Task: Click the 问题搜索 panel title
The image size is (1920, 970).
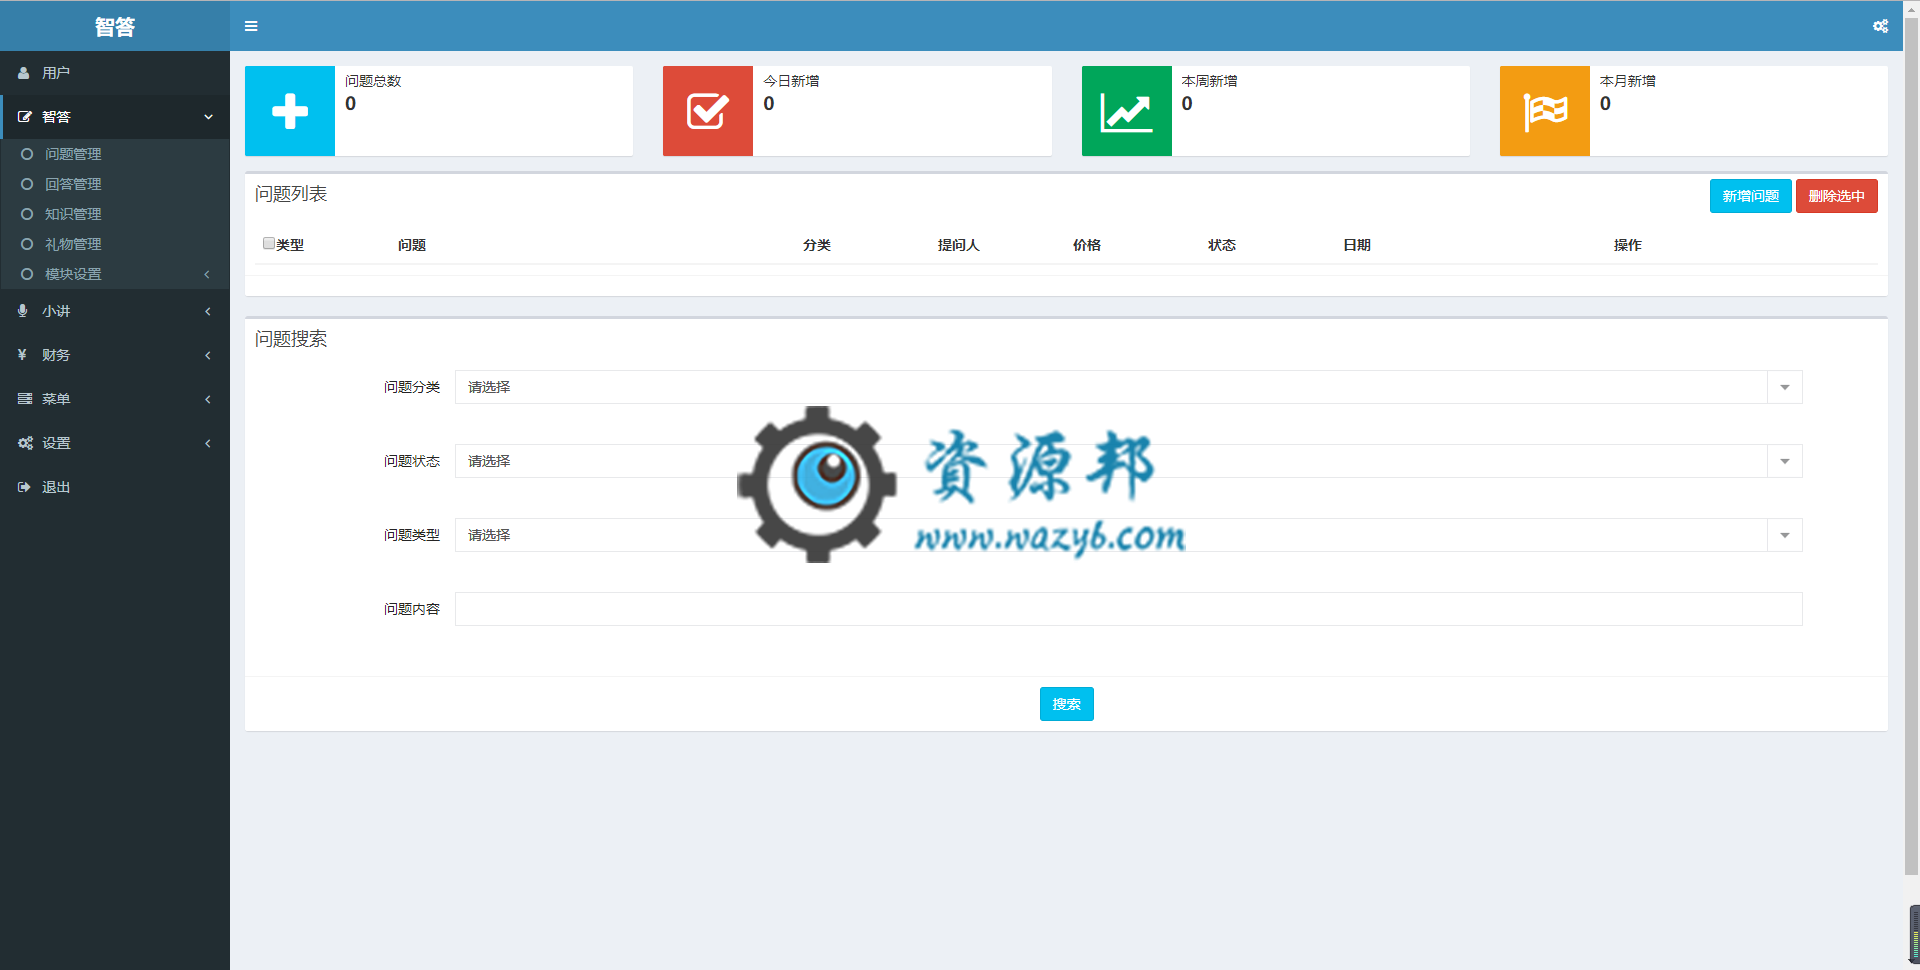Action: (291, 339)
